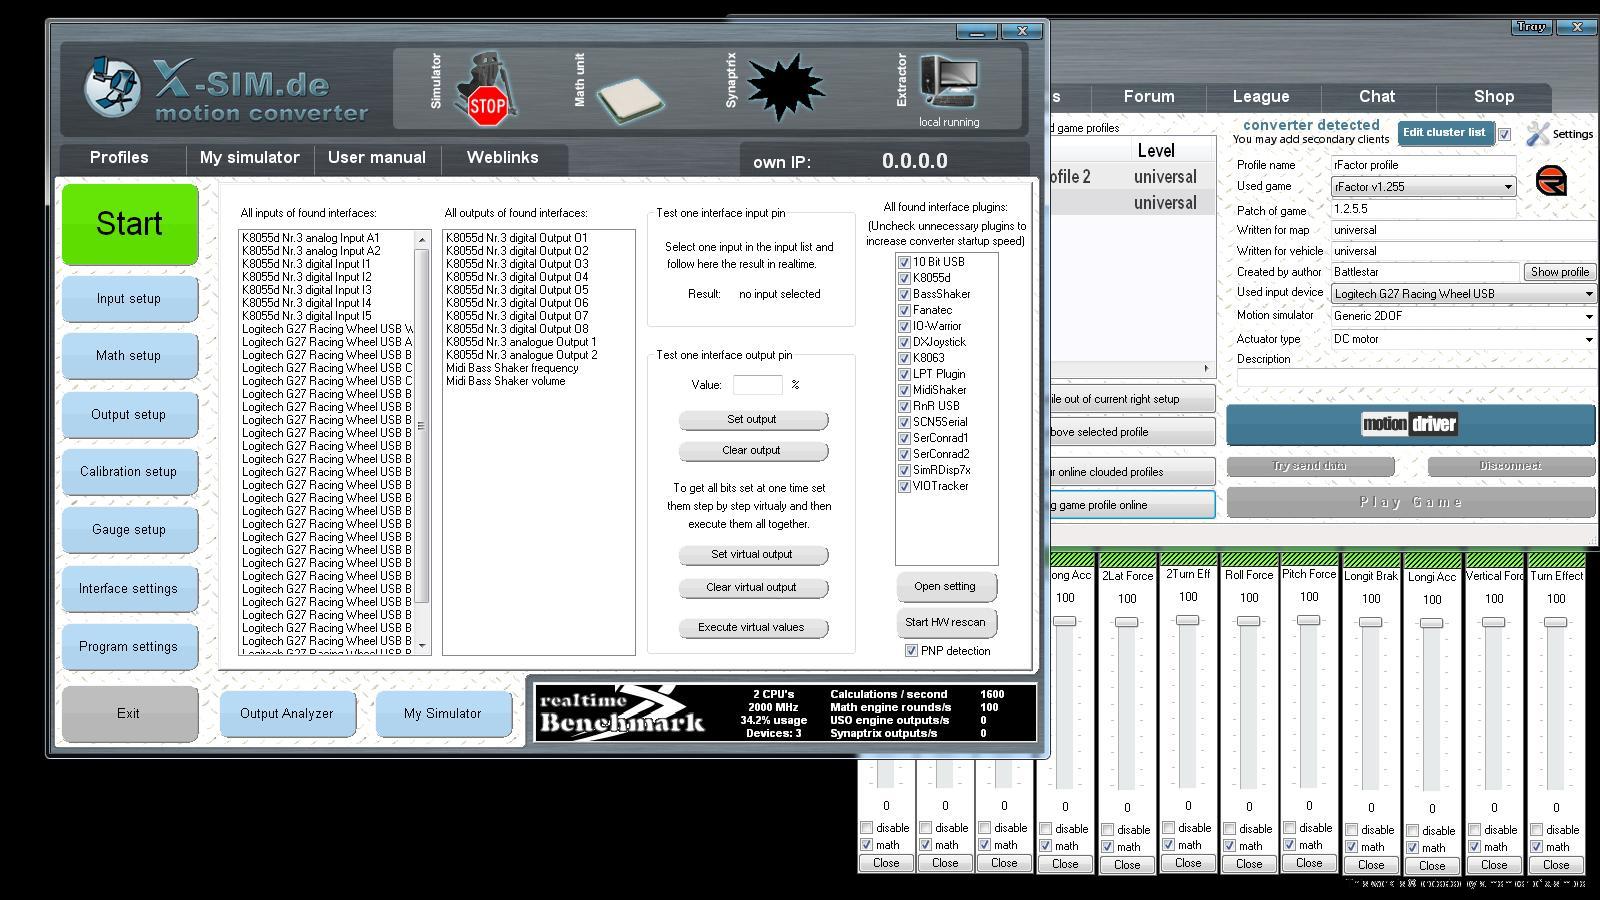Toggle the MidiShaker plugin checkbox
This screenshot has height=900, width=1600.
[904, 390]
